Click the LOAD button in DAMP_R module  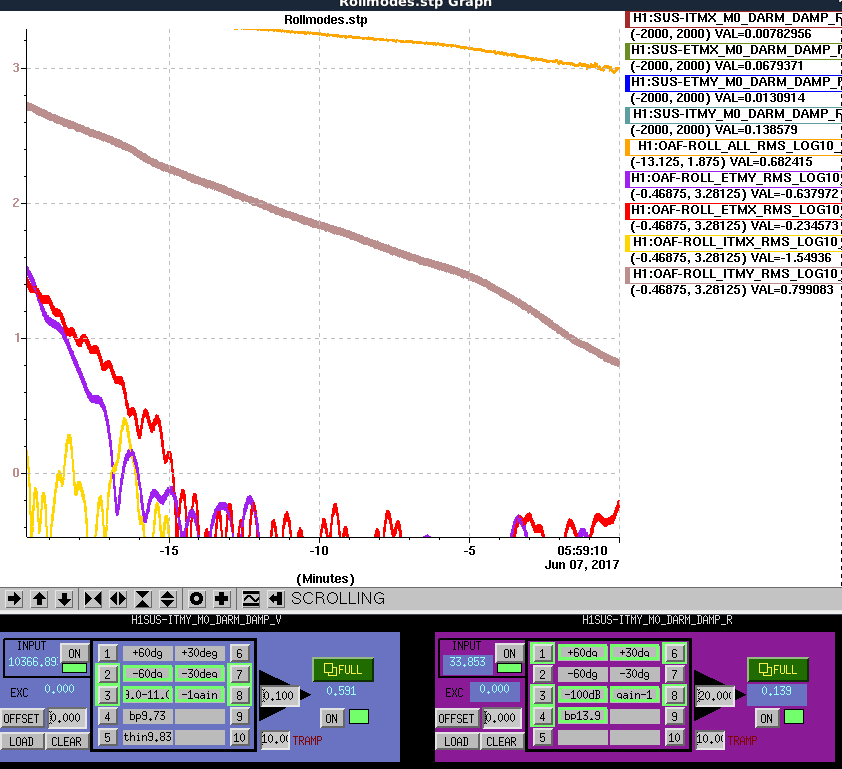[456, 741]
